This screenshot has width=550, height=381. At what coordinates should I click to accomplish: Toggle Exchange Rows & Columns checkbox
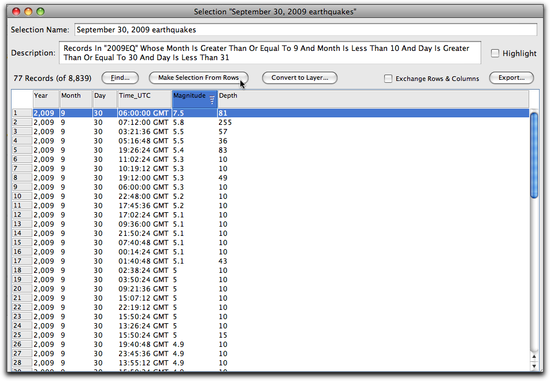coord(388,78)
